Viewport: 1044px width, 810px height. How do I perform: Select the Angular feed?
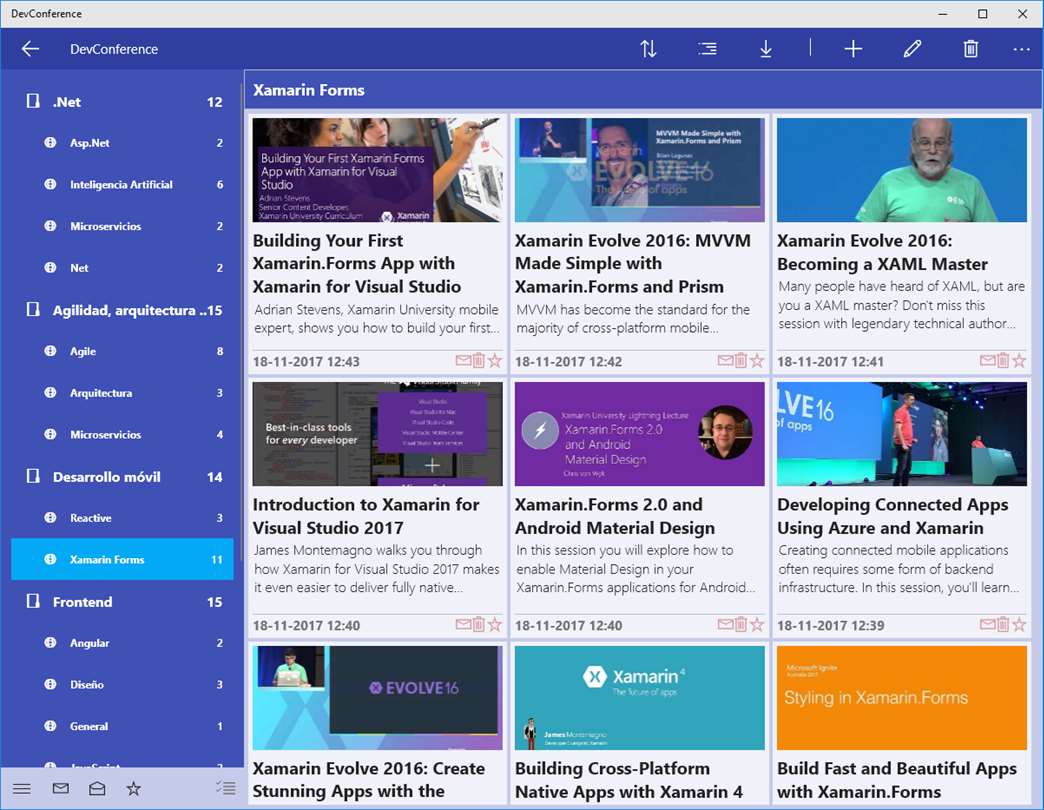123,643
